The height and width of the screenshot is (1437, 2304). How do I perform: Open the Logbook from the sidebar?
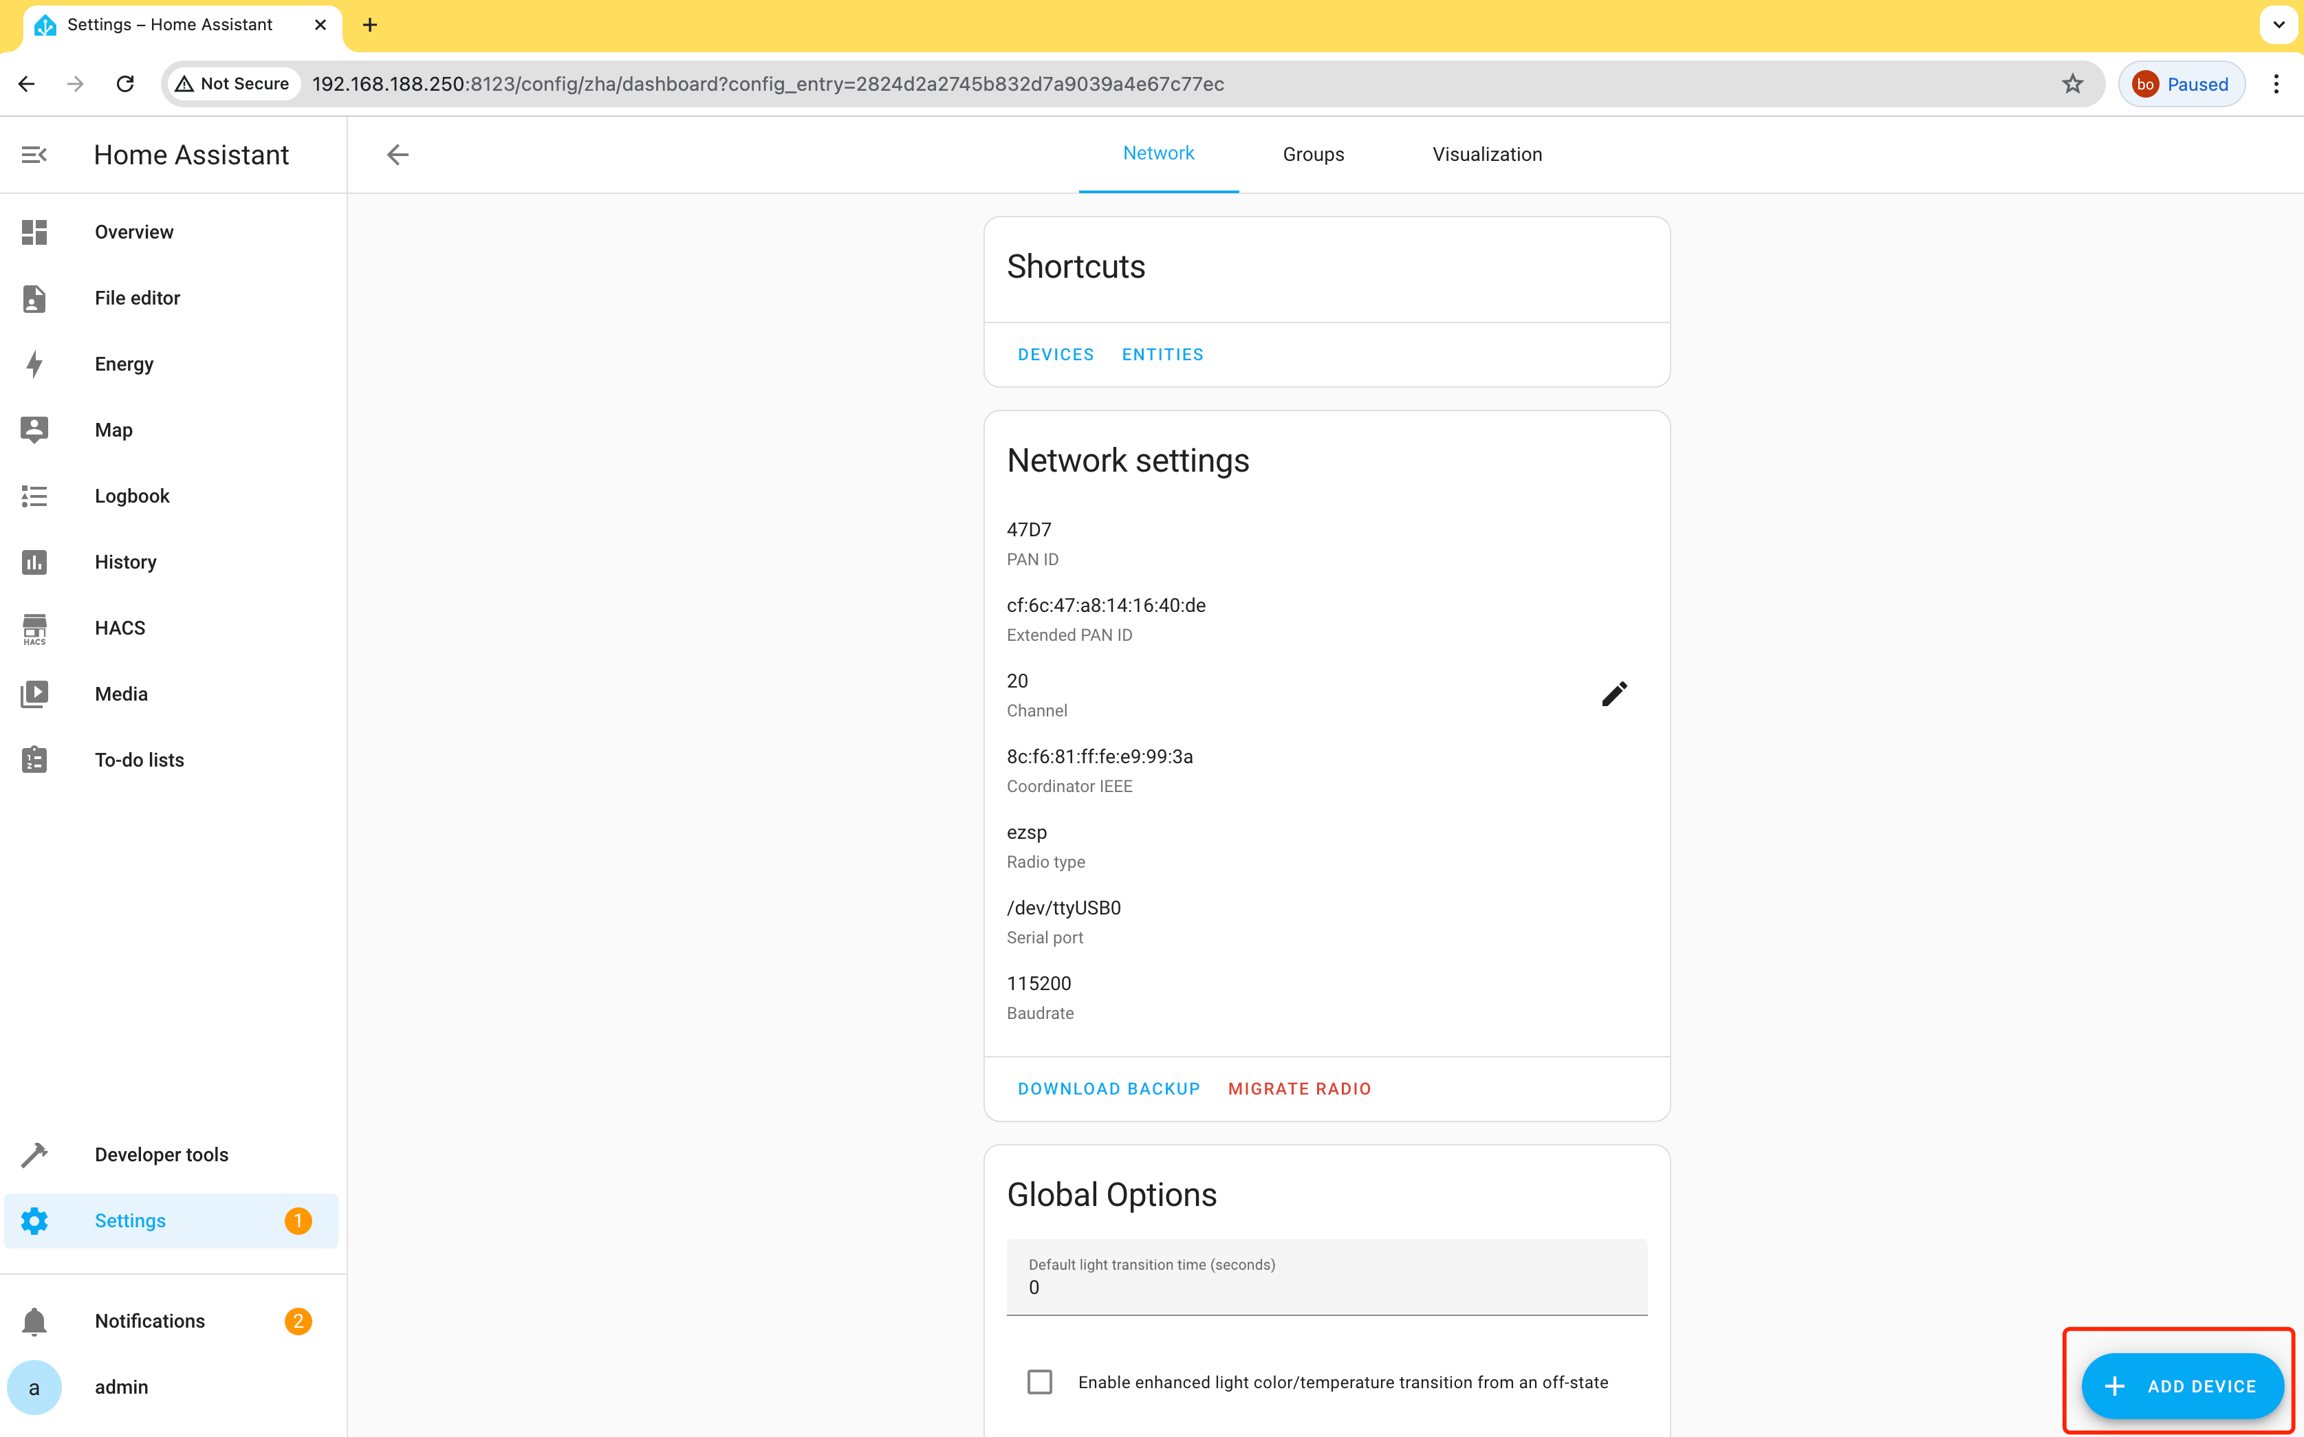(132, 496)
